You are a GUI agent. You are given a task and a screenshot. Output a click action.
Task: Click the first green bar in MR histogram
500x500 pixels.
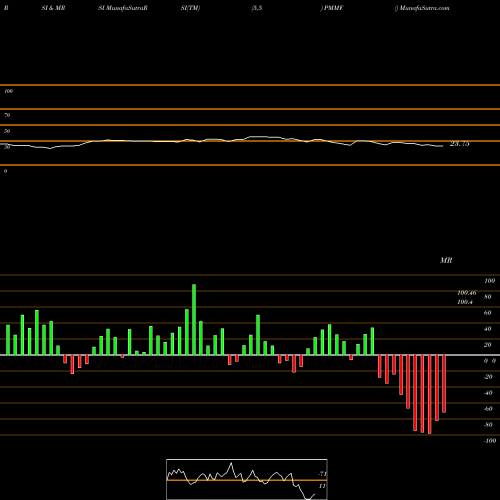click(8, 340)
